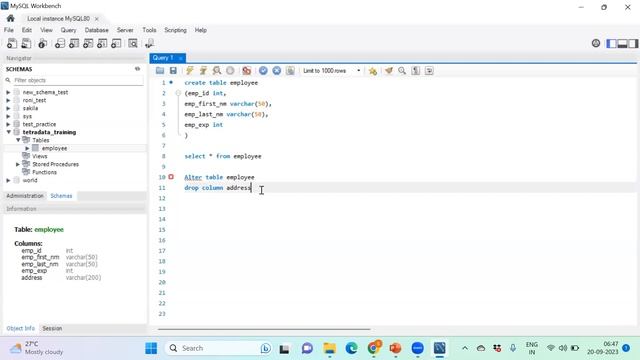This screenshot has height=360, width=640.
Task: Search table data icon in toolbar
Action: (x=133, y=43)
